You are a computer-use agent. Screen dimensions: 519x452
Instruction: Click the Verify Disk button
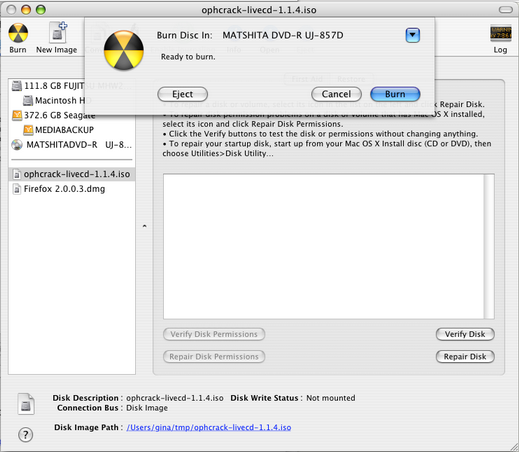click(x=465, y=334)
